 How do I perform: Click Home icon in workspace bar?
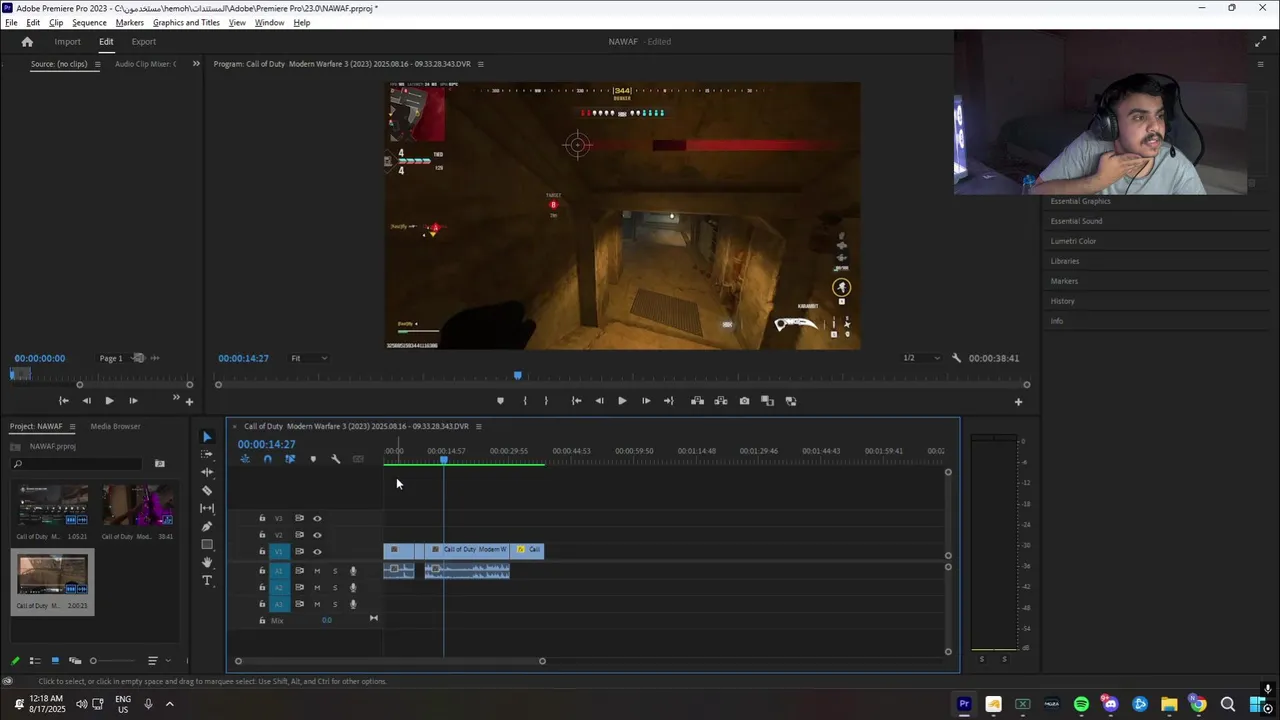(27, 42)
